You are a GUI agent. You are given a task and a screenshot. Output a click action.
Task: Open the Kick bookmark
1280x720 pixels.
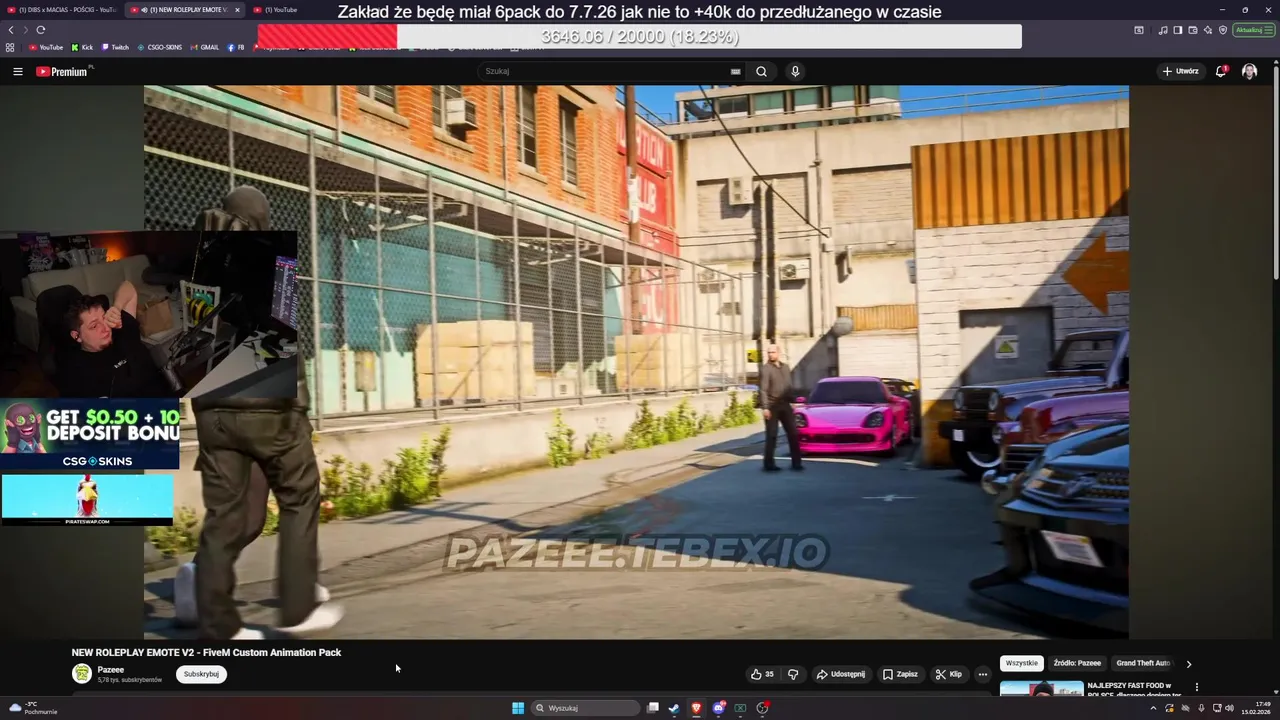(x=82, y=47)
